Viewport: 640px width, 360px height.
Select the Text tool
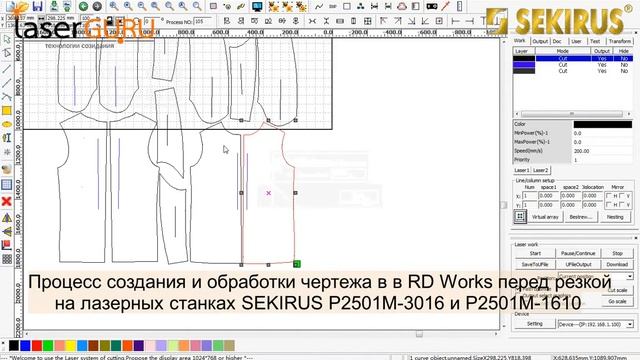click(7, 138)
